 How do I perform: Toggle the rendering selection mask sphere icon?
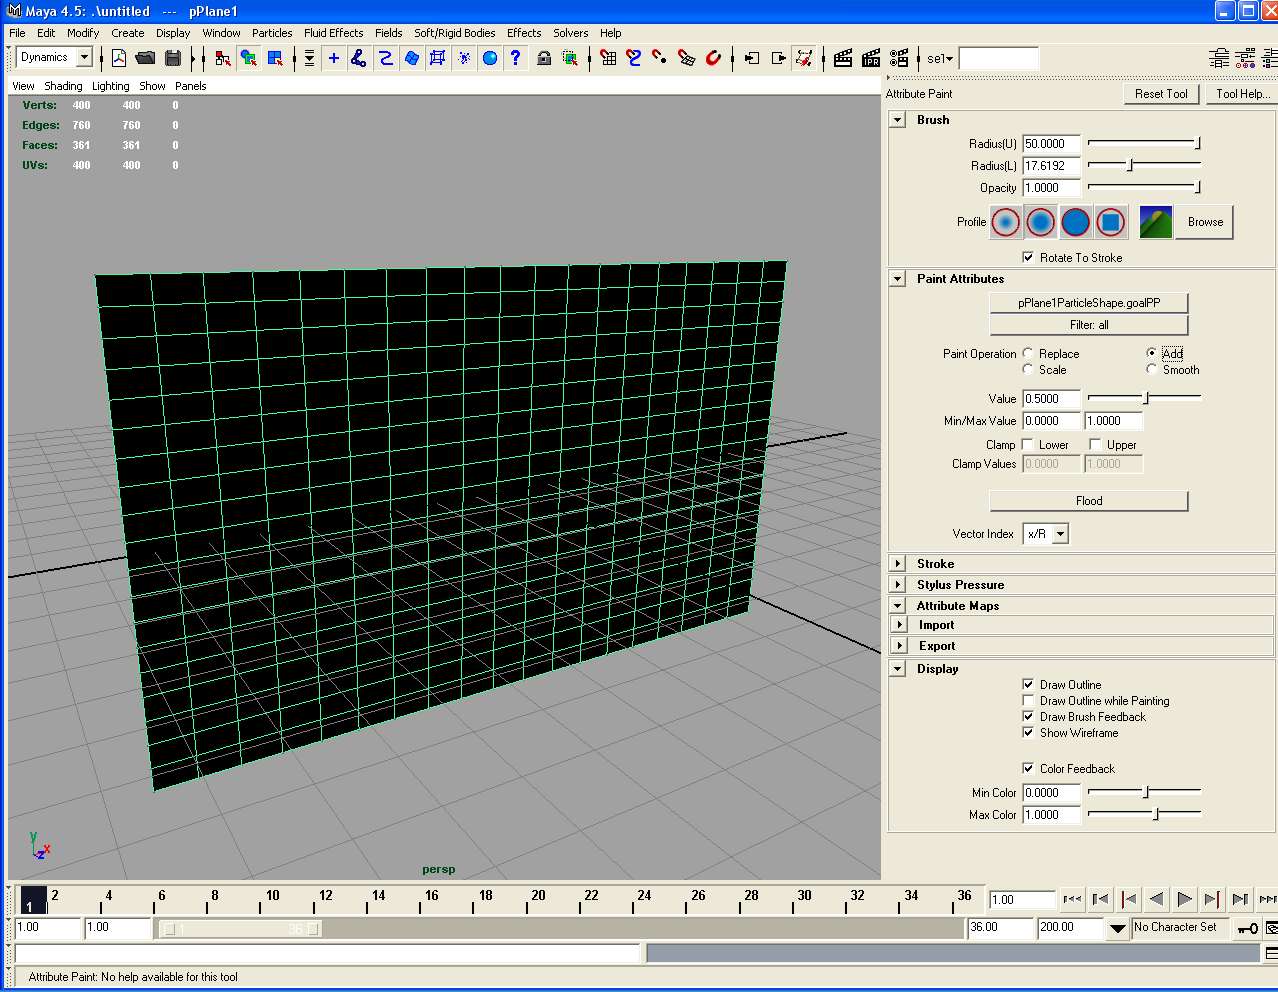[490, 58]
